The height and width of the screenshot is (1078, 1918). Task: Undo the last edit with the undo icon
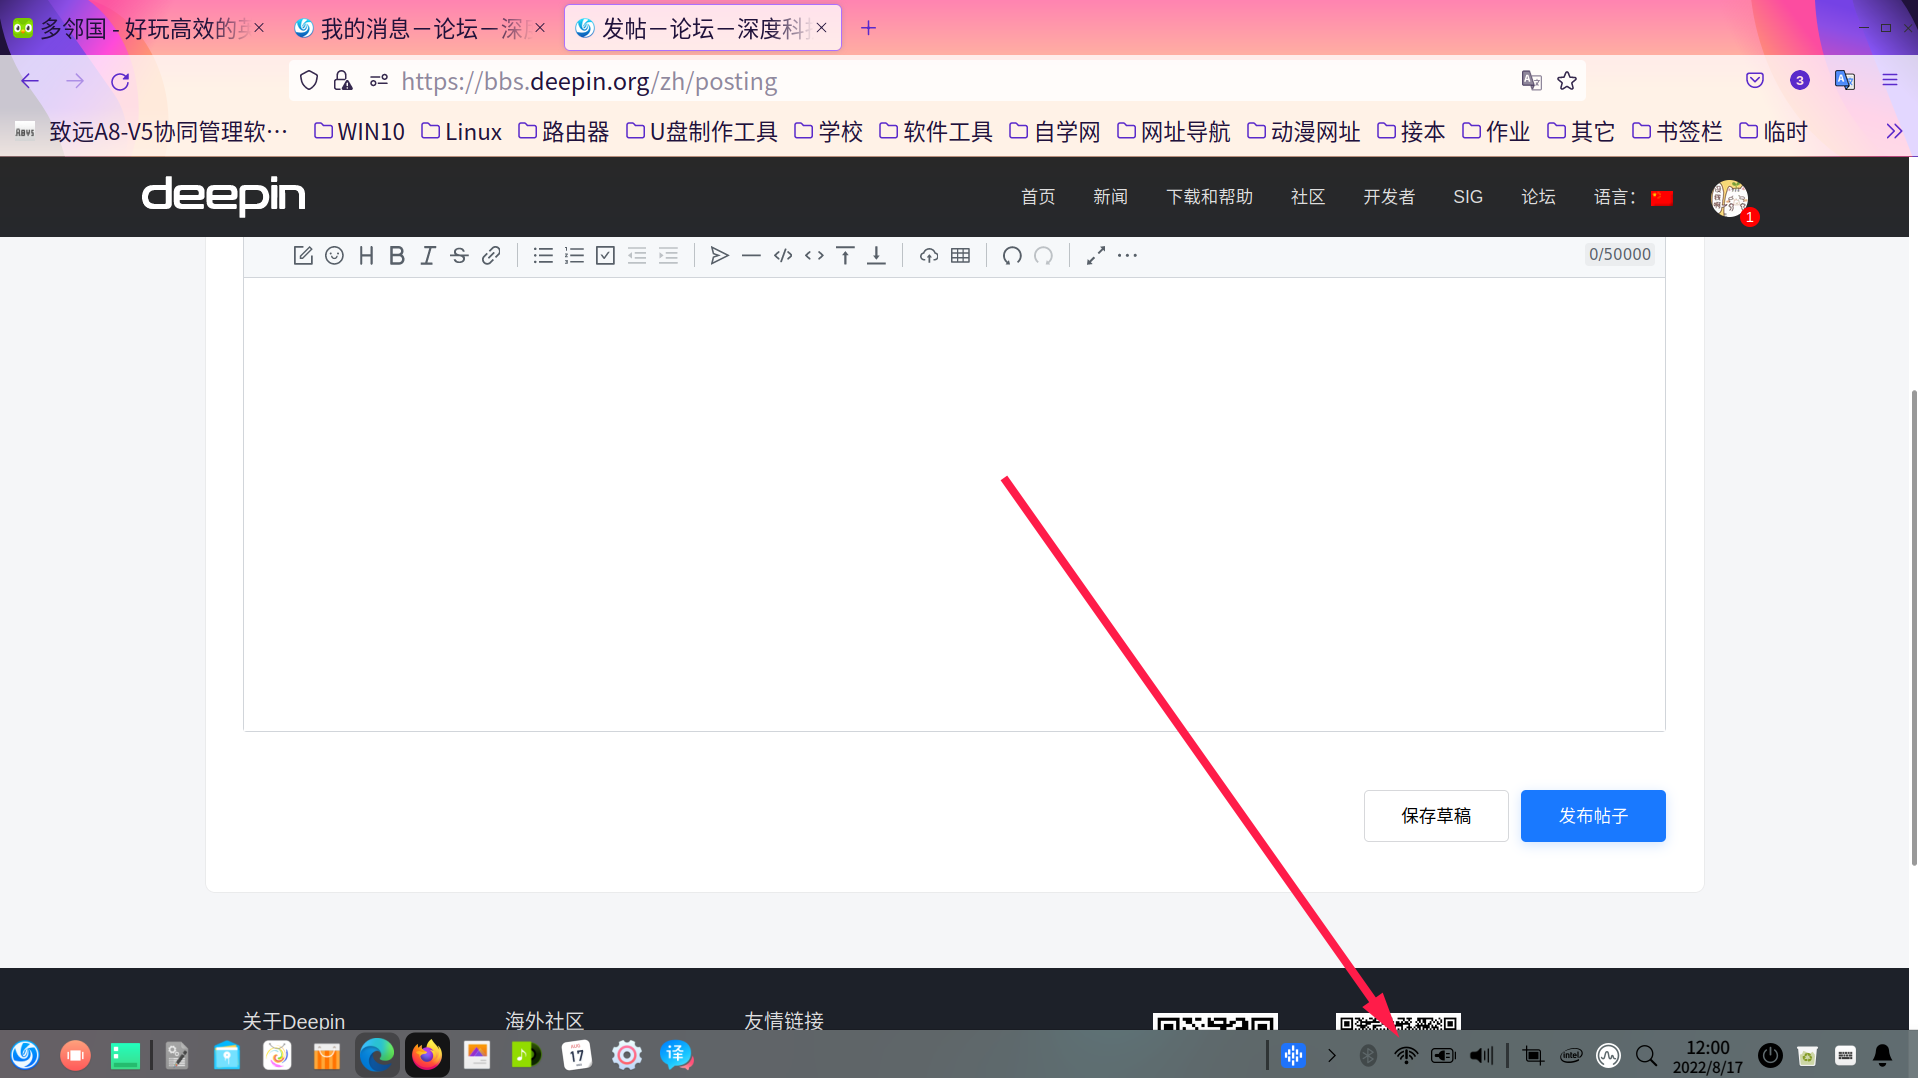(x=1011, y=256)
